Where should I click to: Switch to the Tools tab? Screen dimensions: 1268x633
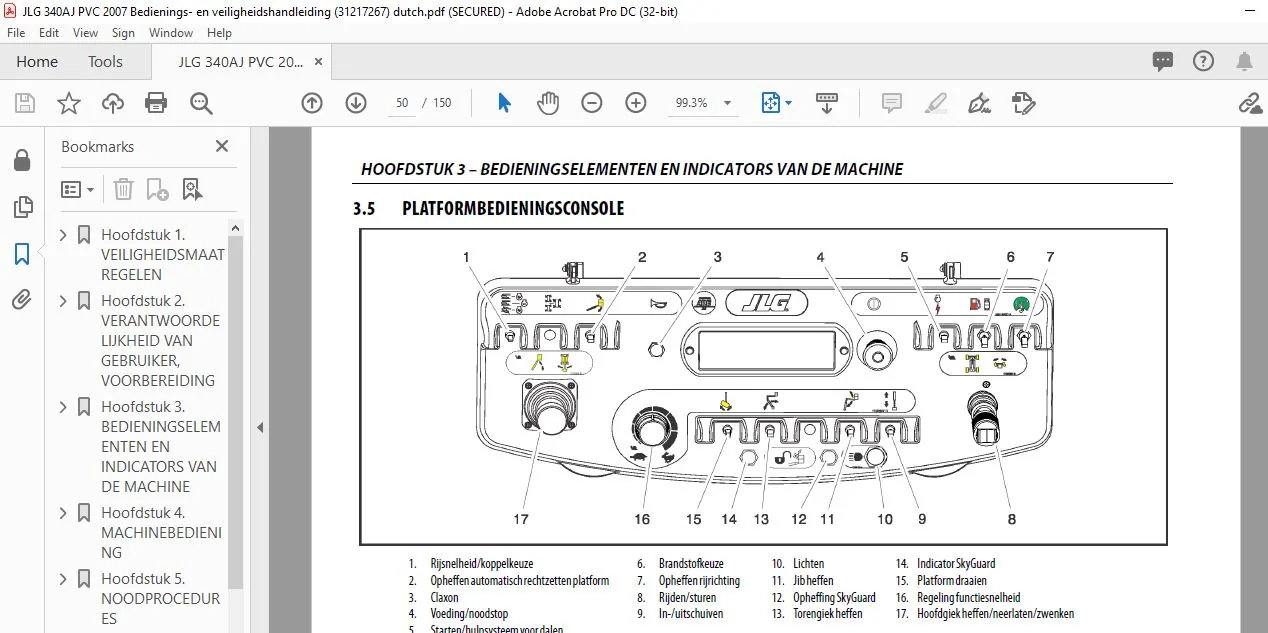tap(105, 62)
